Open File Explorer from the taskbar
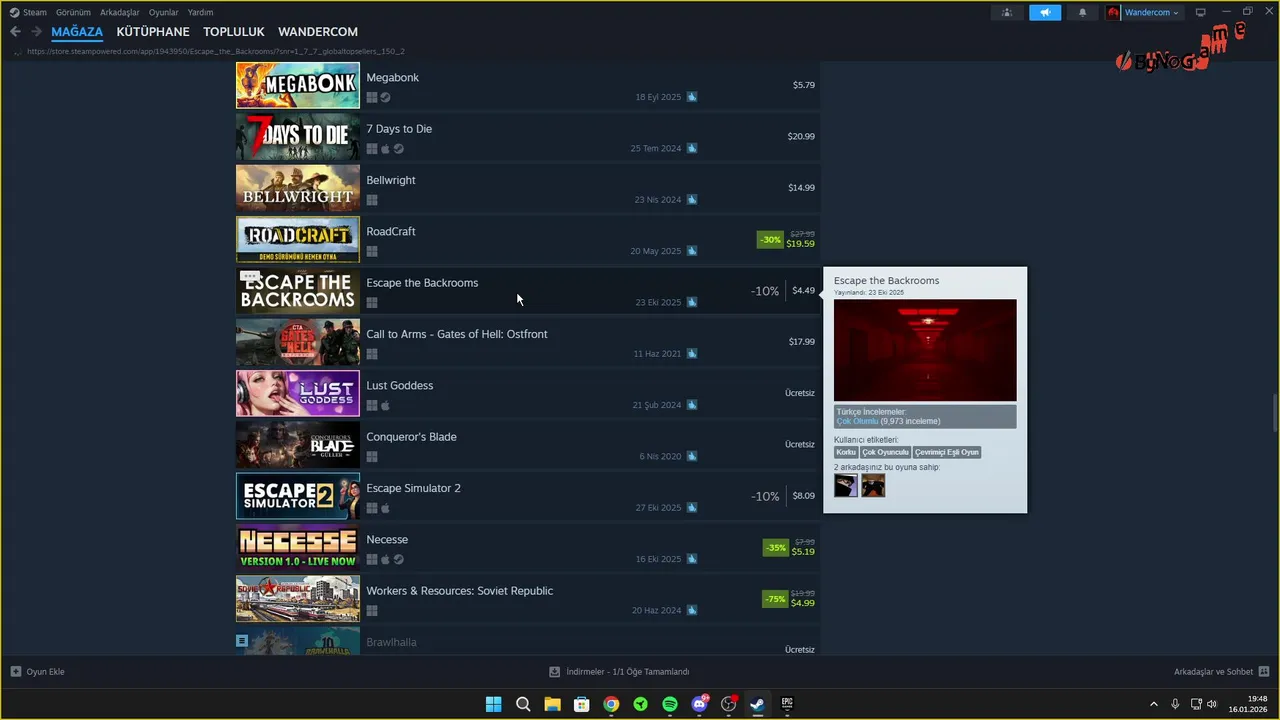Image resolution: width=1280 pixels, height=720 pixels. pos(552,704)
